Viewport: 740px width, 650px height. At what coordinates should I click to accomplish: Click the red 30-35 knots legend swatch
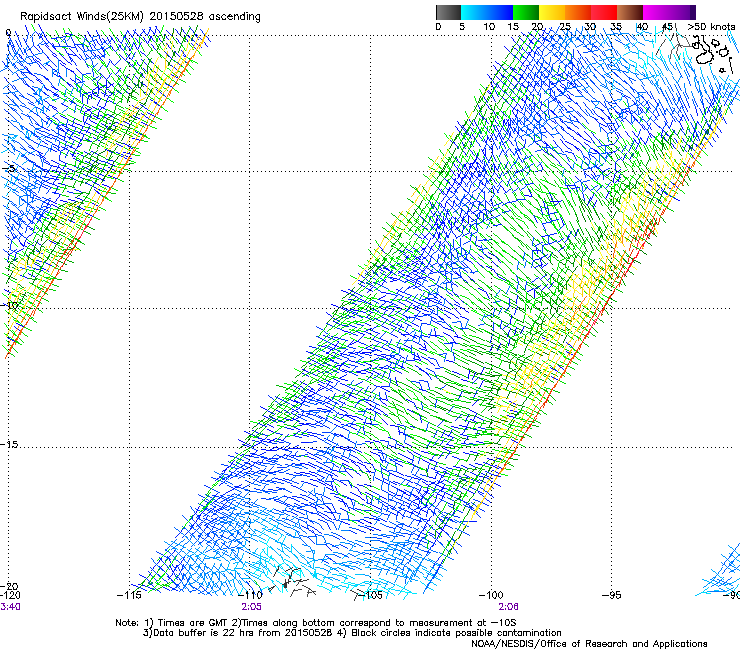pos(604,12)
